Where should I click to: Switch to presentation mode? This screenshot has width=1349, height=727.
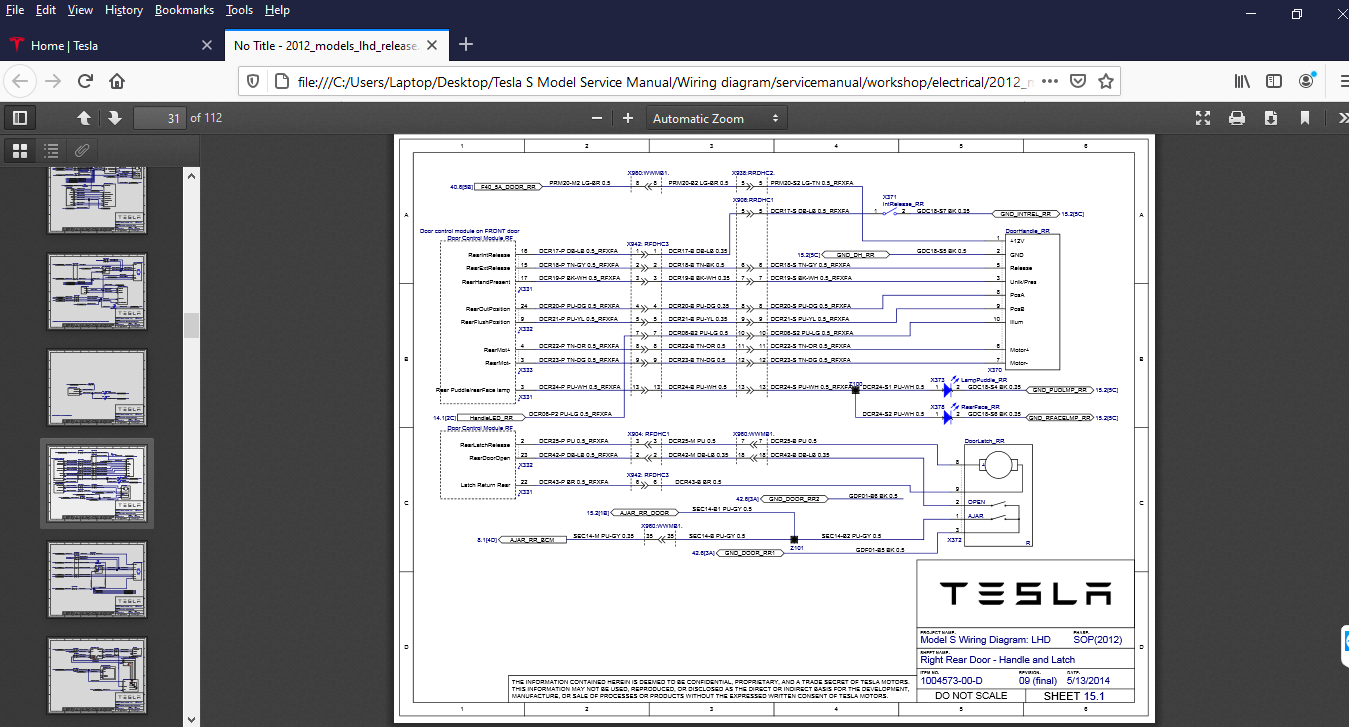pos(1203,118)
